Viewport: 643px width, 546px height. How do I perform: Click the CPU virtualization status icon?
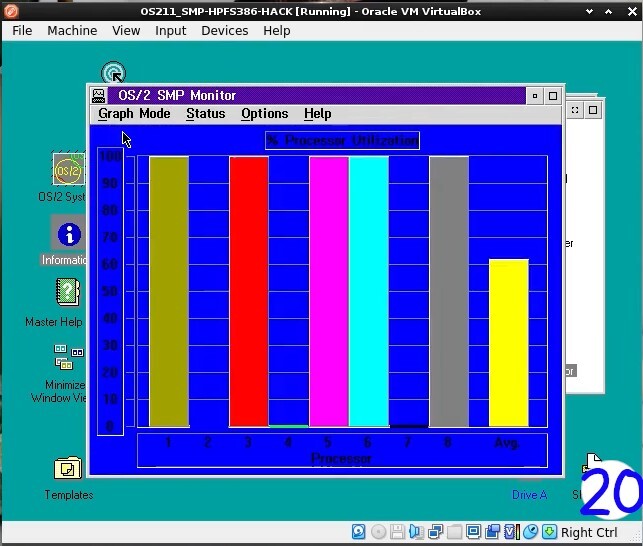tap(512, 532)
